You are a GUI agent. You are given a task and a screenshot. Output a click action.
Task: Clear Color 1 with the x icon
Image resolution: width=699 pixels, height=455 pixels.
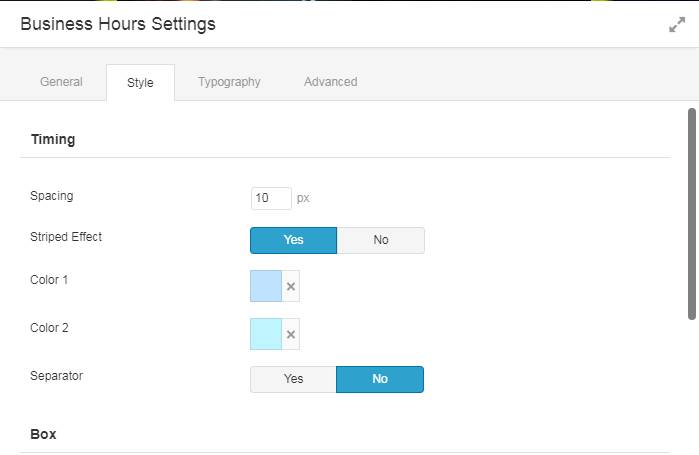291,286
